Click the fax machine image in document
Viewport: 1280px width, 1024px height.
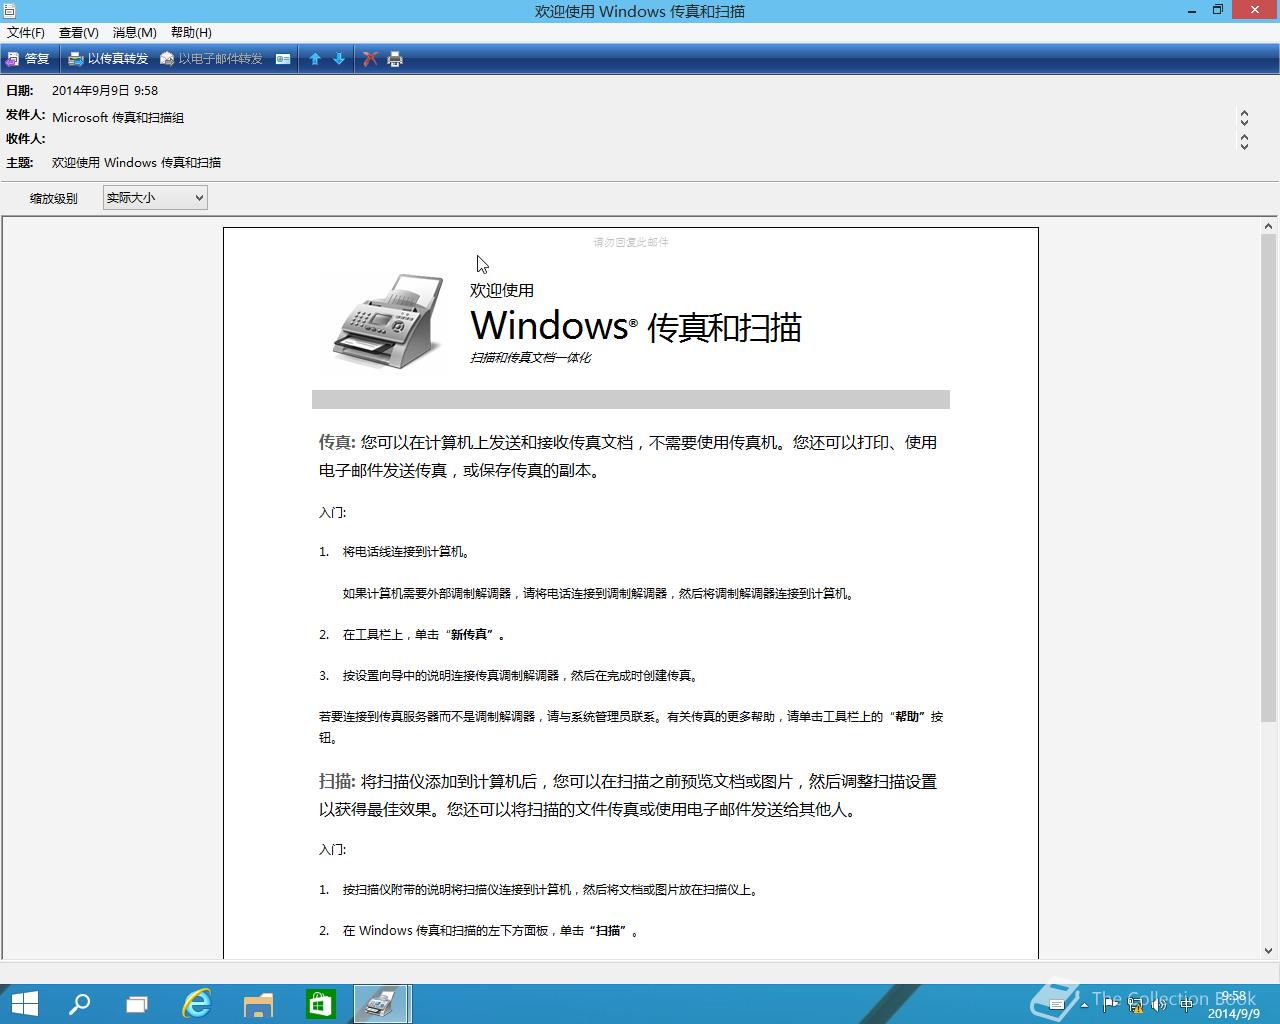[389, 320]
